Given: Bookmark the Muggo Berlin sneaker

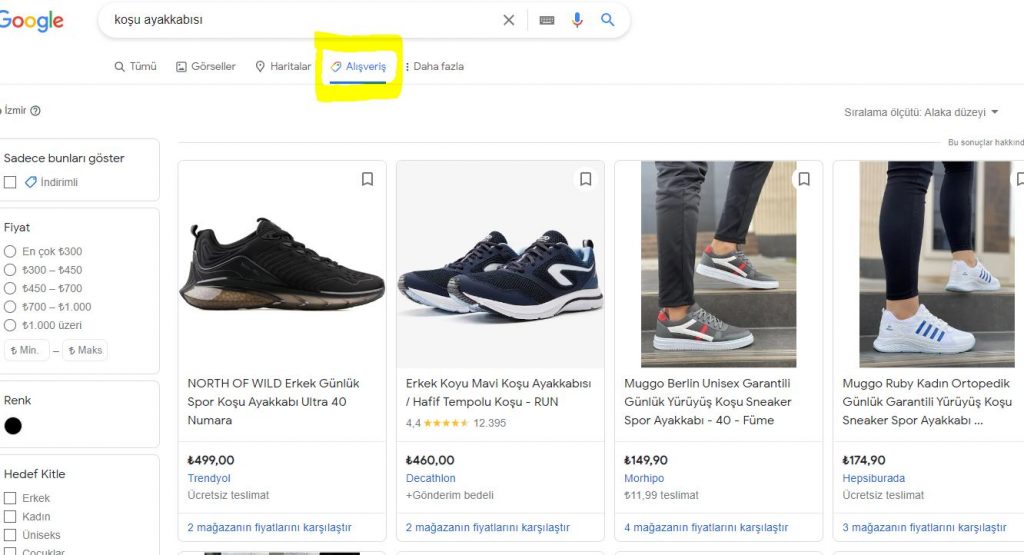Looking at the screenshot, I should (804, 179).
